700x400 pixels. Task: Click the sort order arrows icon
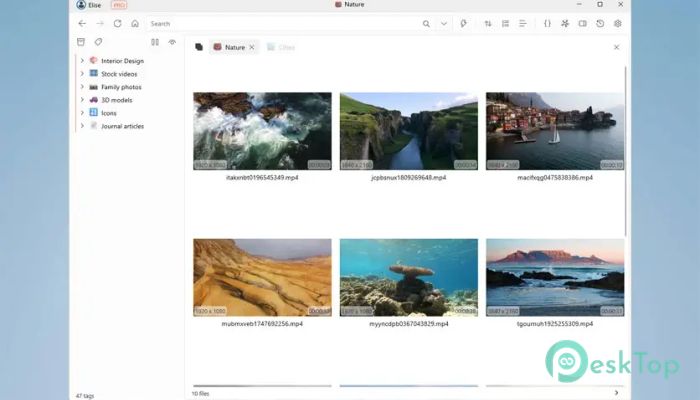(x=488, y=23)
